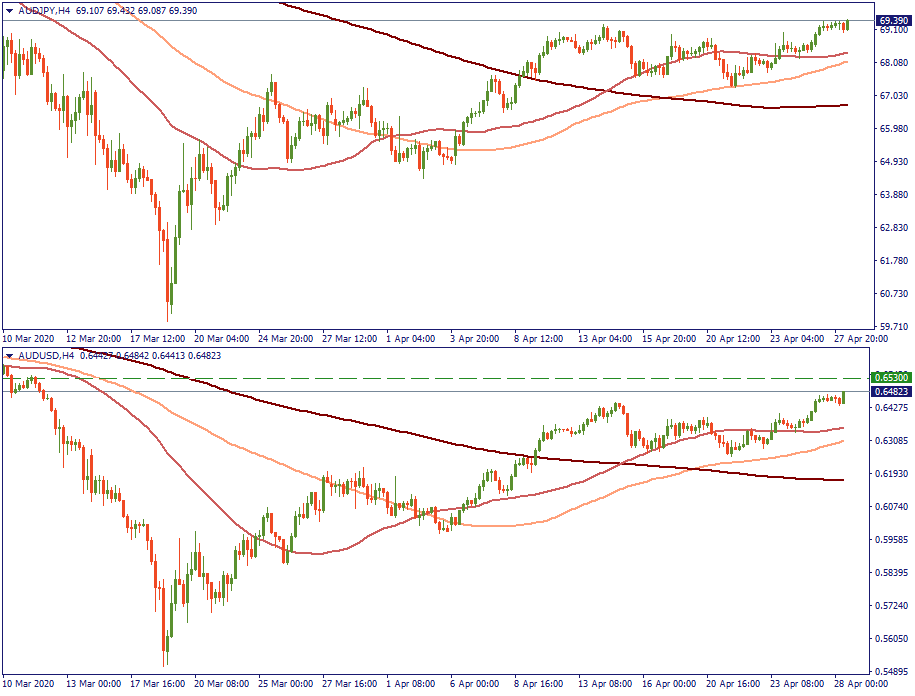Screen dimensions: 915x696
Task: Click the 10 Mar 2020 date on AUDUSD axis
Action: coord(30,685)
